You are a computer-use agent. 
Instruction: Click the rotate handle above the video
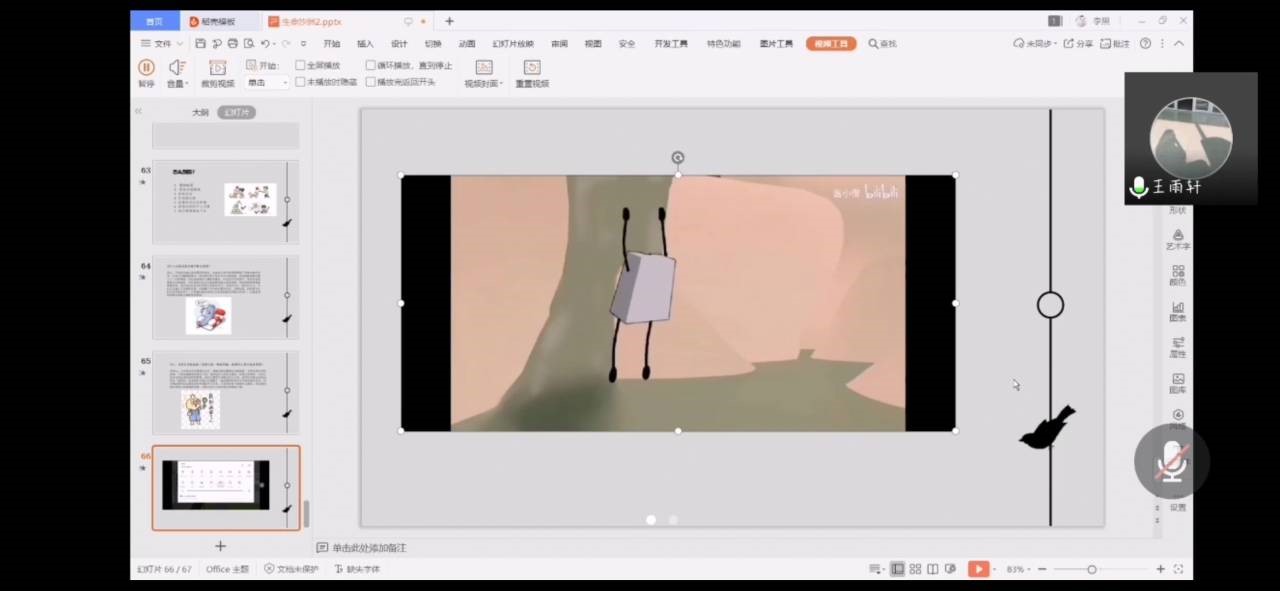(x=678, y=158)
